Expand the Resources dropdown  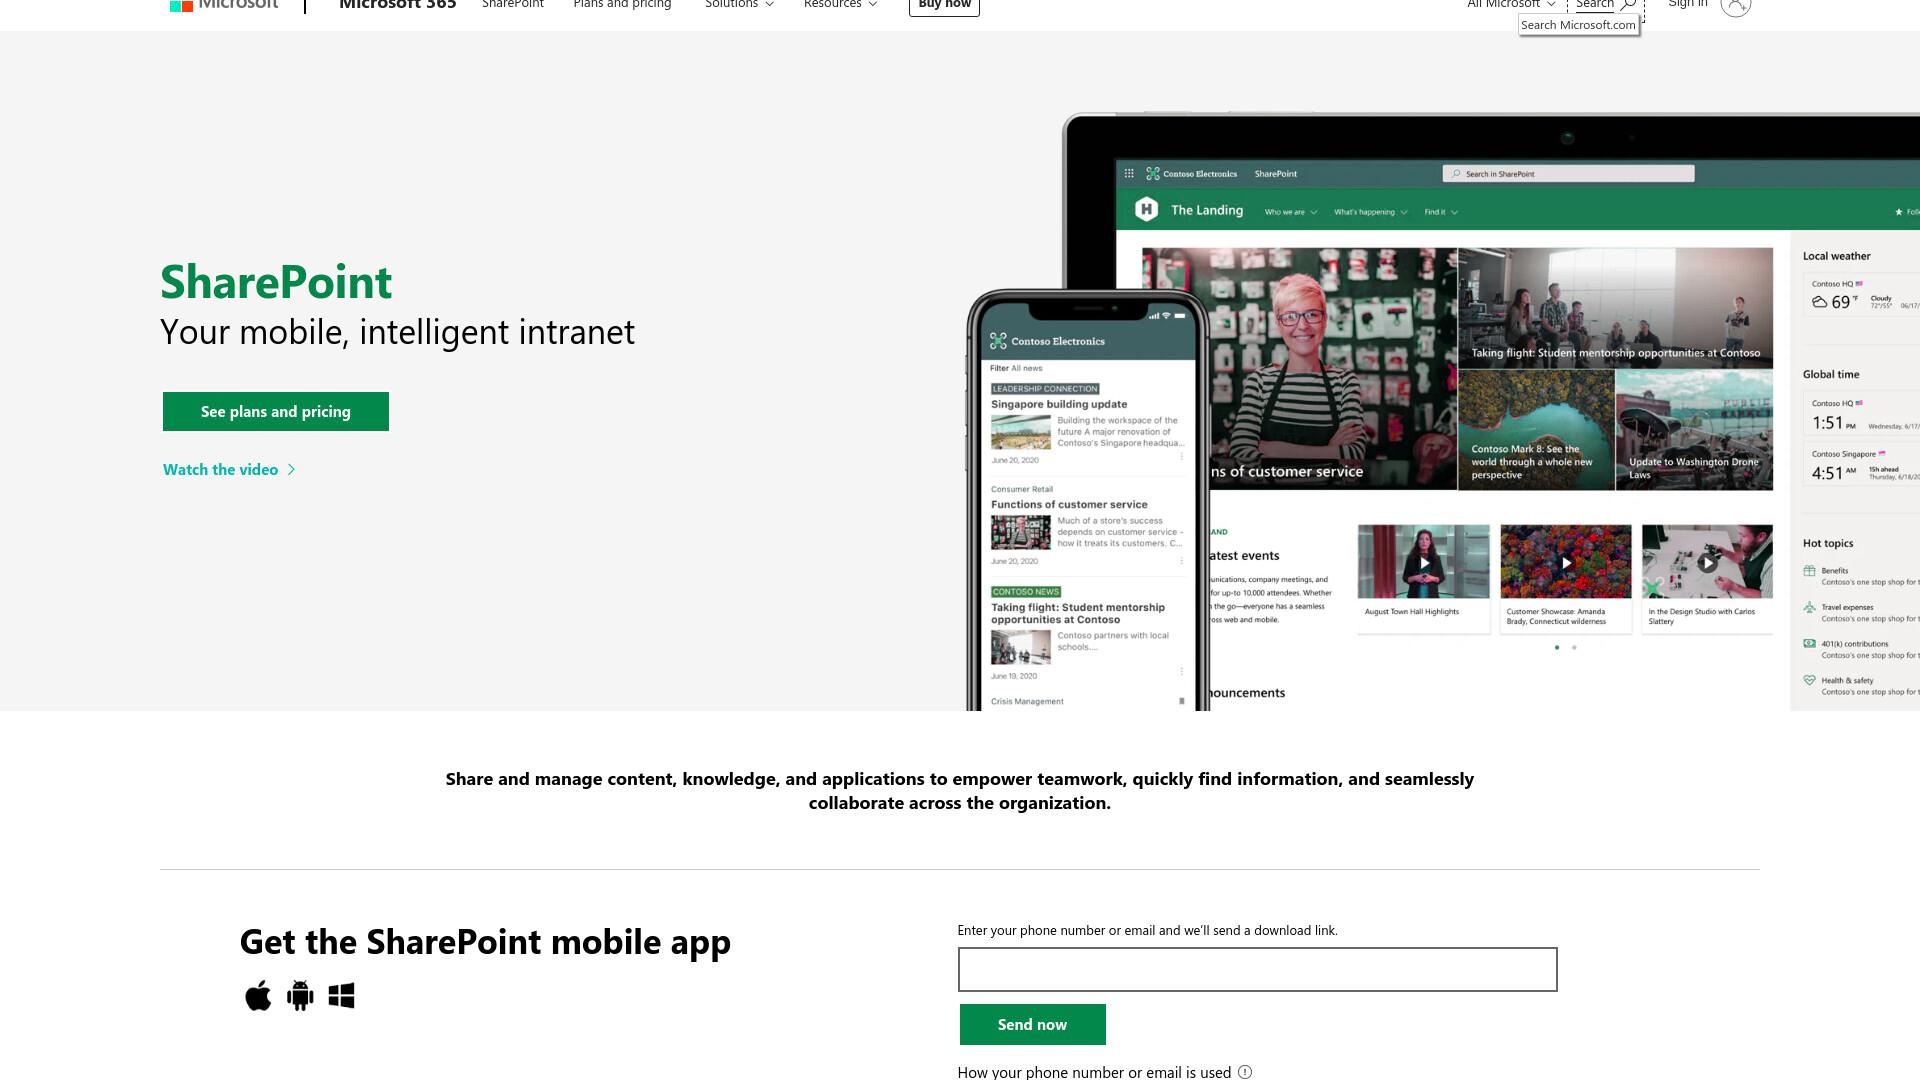click(840, 5)
